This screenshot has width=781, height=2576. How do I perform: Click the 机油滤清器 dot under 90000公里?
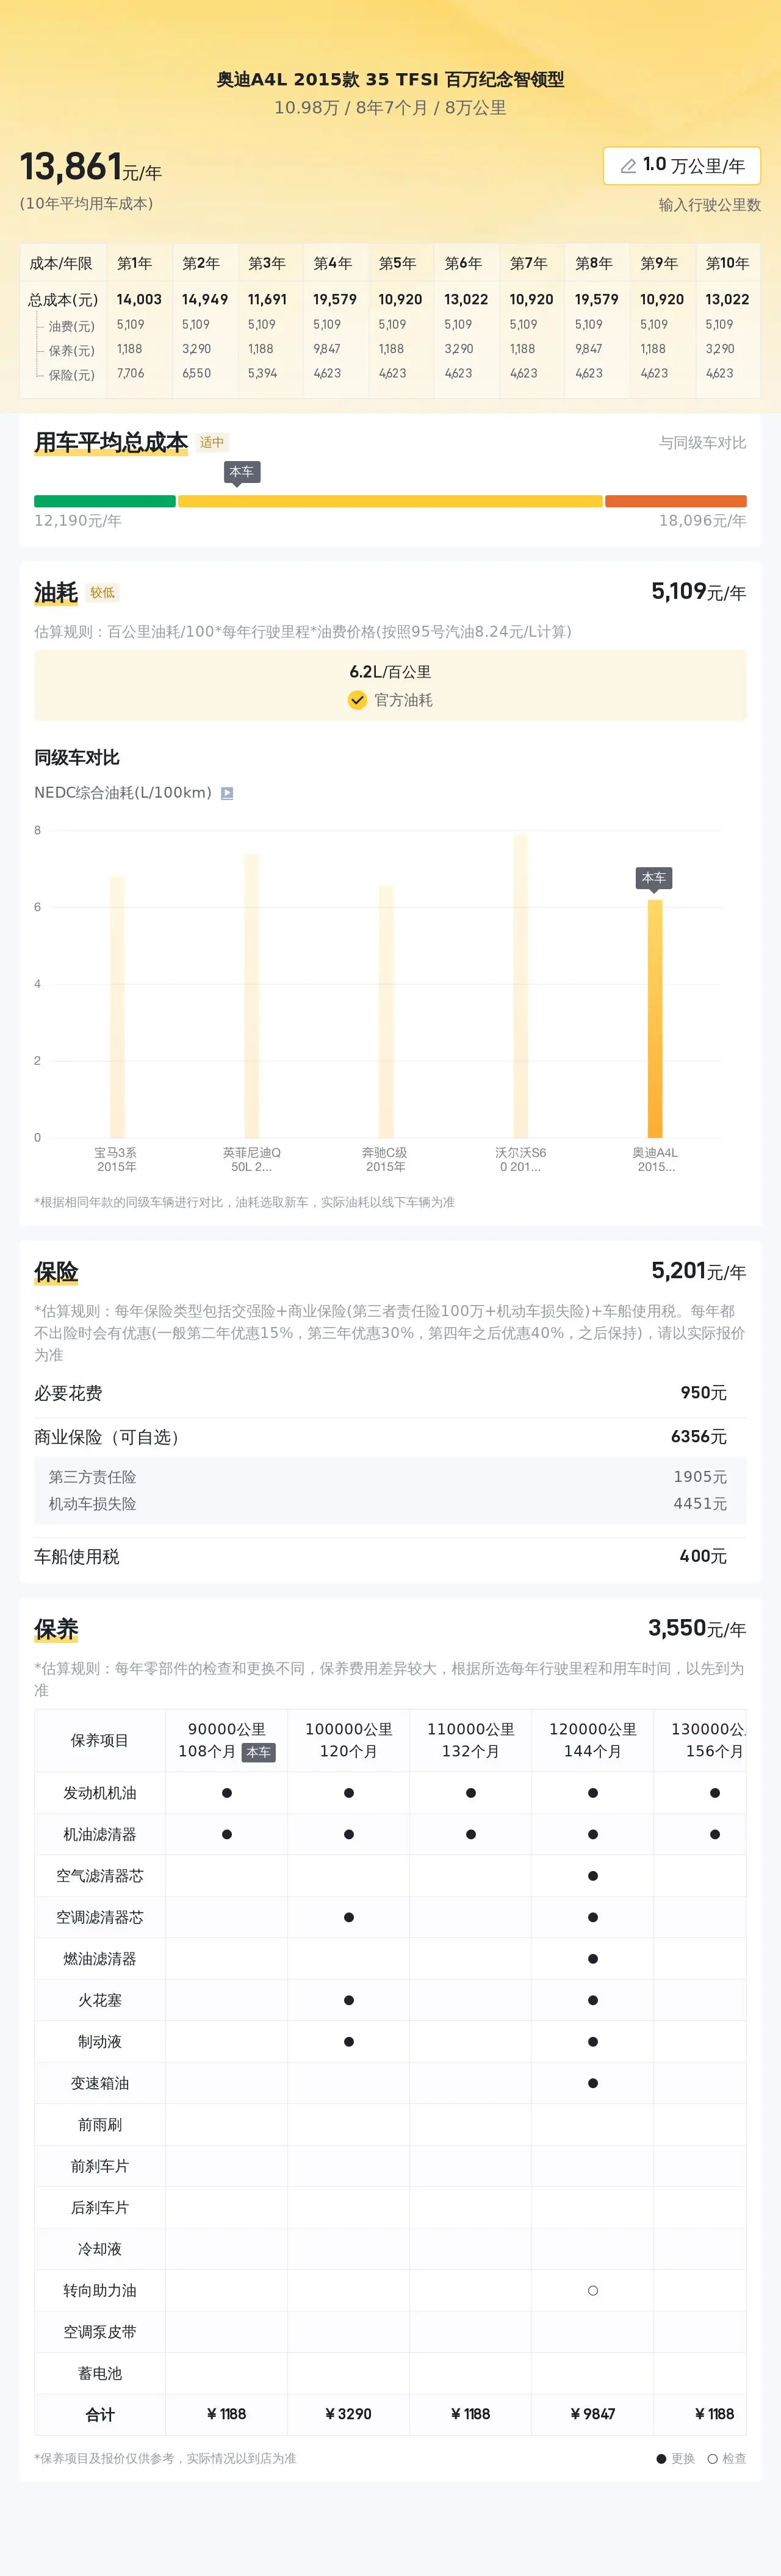click(227, 1834)
